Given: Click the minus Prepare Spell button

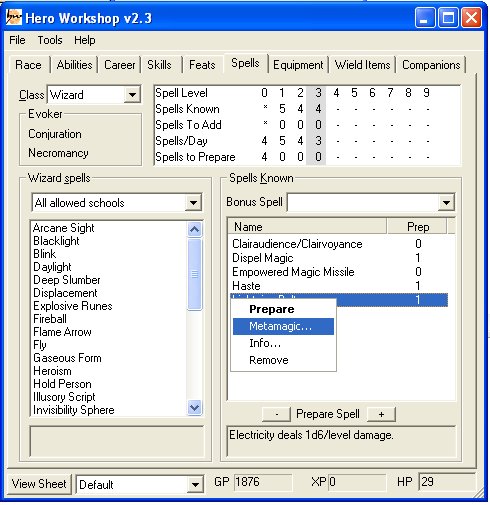Looking at the screenshot, I should click(276, 414).
